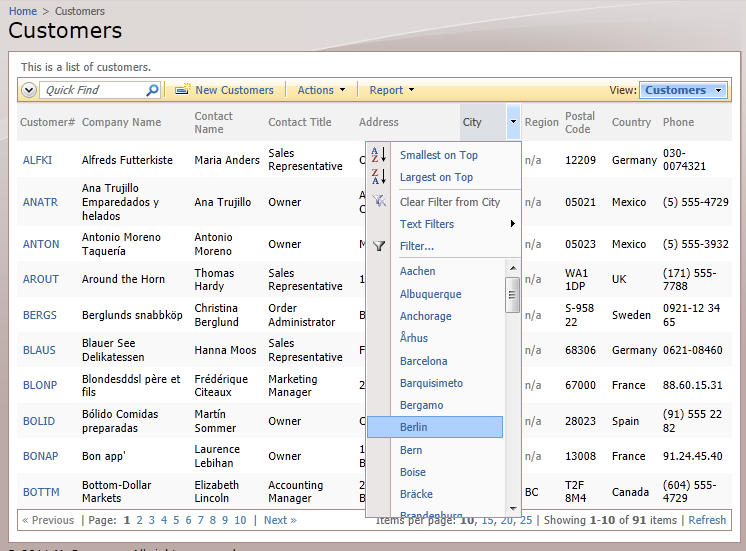Click the city list scroll-down arrow
The image size is (746, 551).
(513, 508)
